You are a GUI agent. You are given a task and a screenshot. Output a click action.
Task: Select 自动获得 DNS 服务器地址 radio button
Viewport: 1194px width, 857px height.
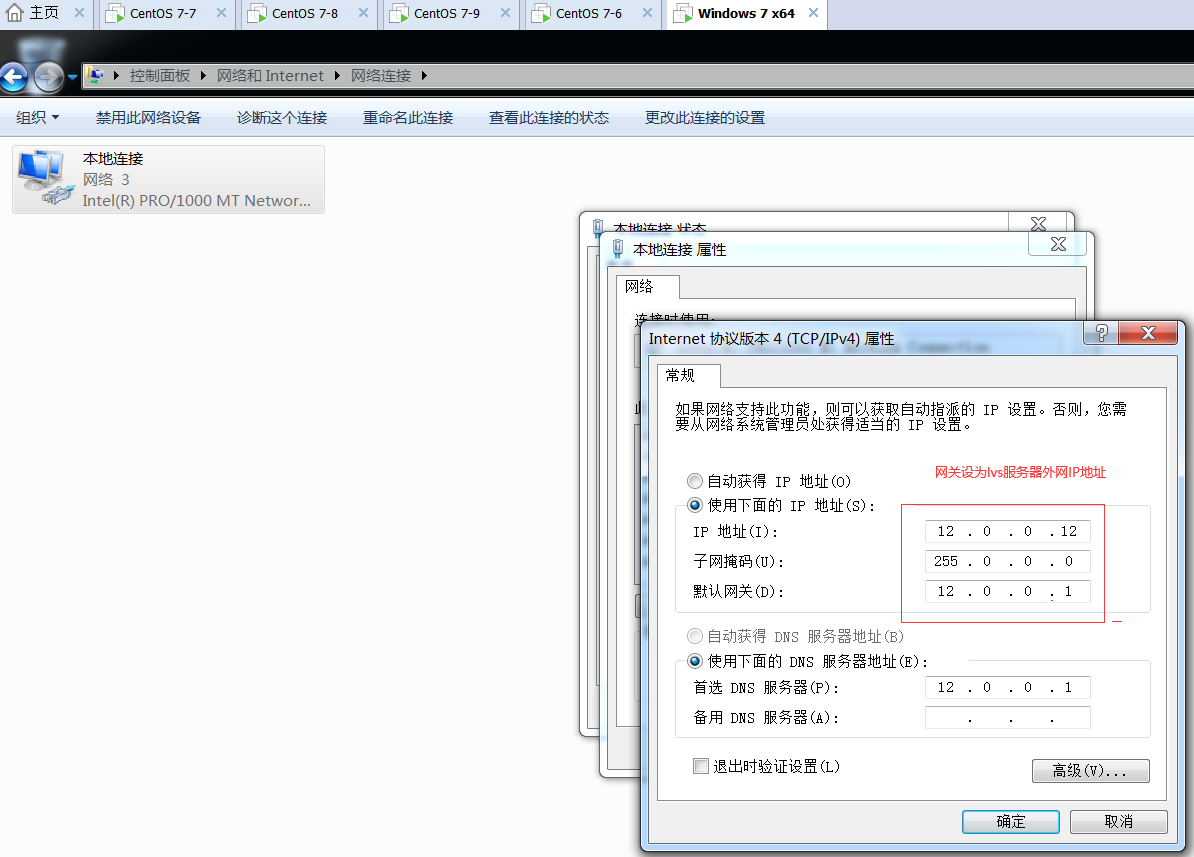coord(694,635)
